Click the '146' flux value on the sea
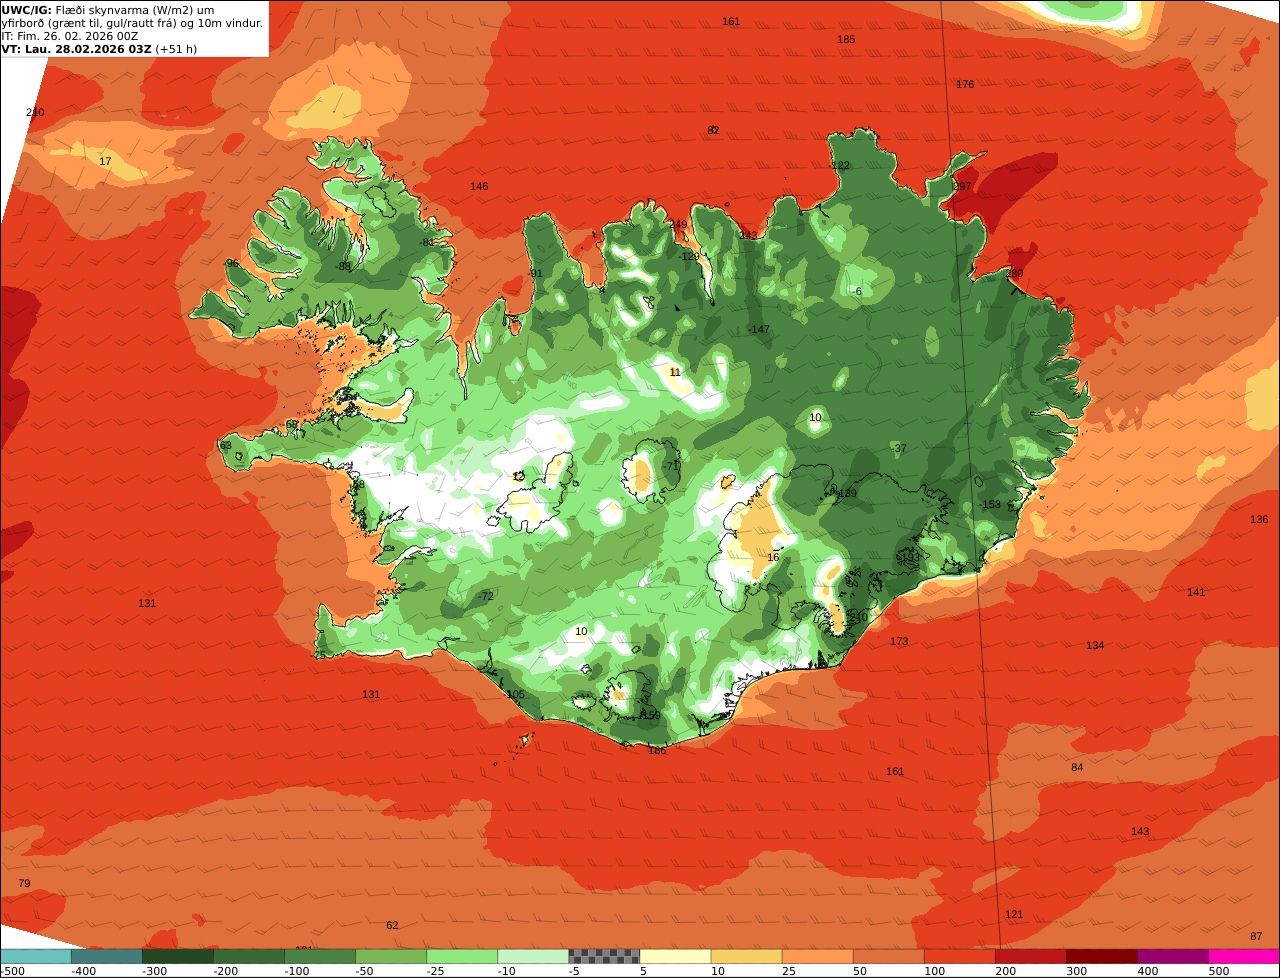 [479, 186]
